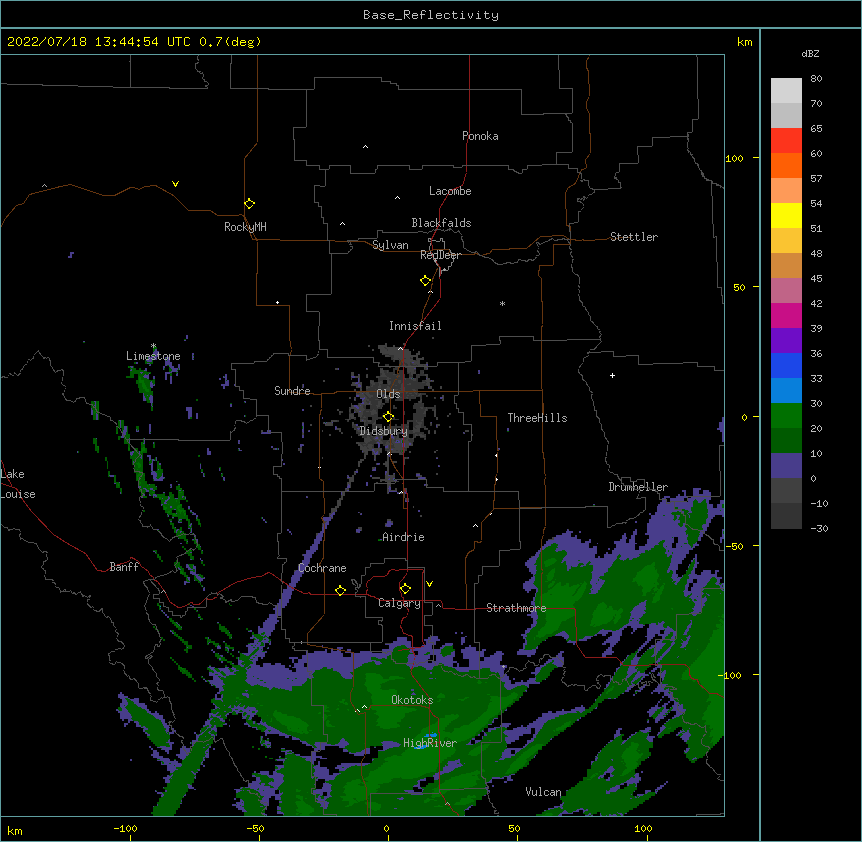
Task: Click the Cochrane label
Action: (x=322, y=568)
